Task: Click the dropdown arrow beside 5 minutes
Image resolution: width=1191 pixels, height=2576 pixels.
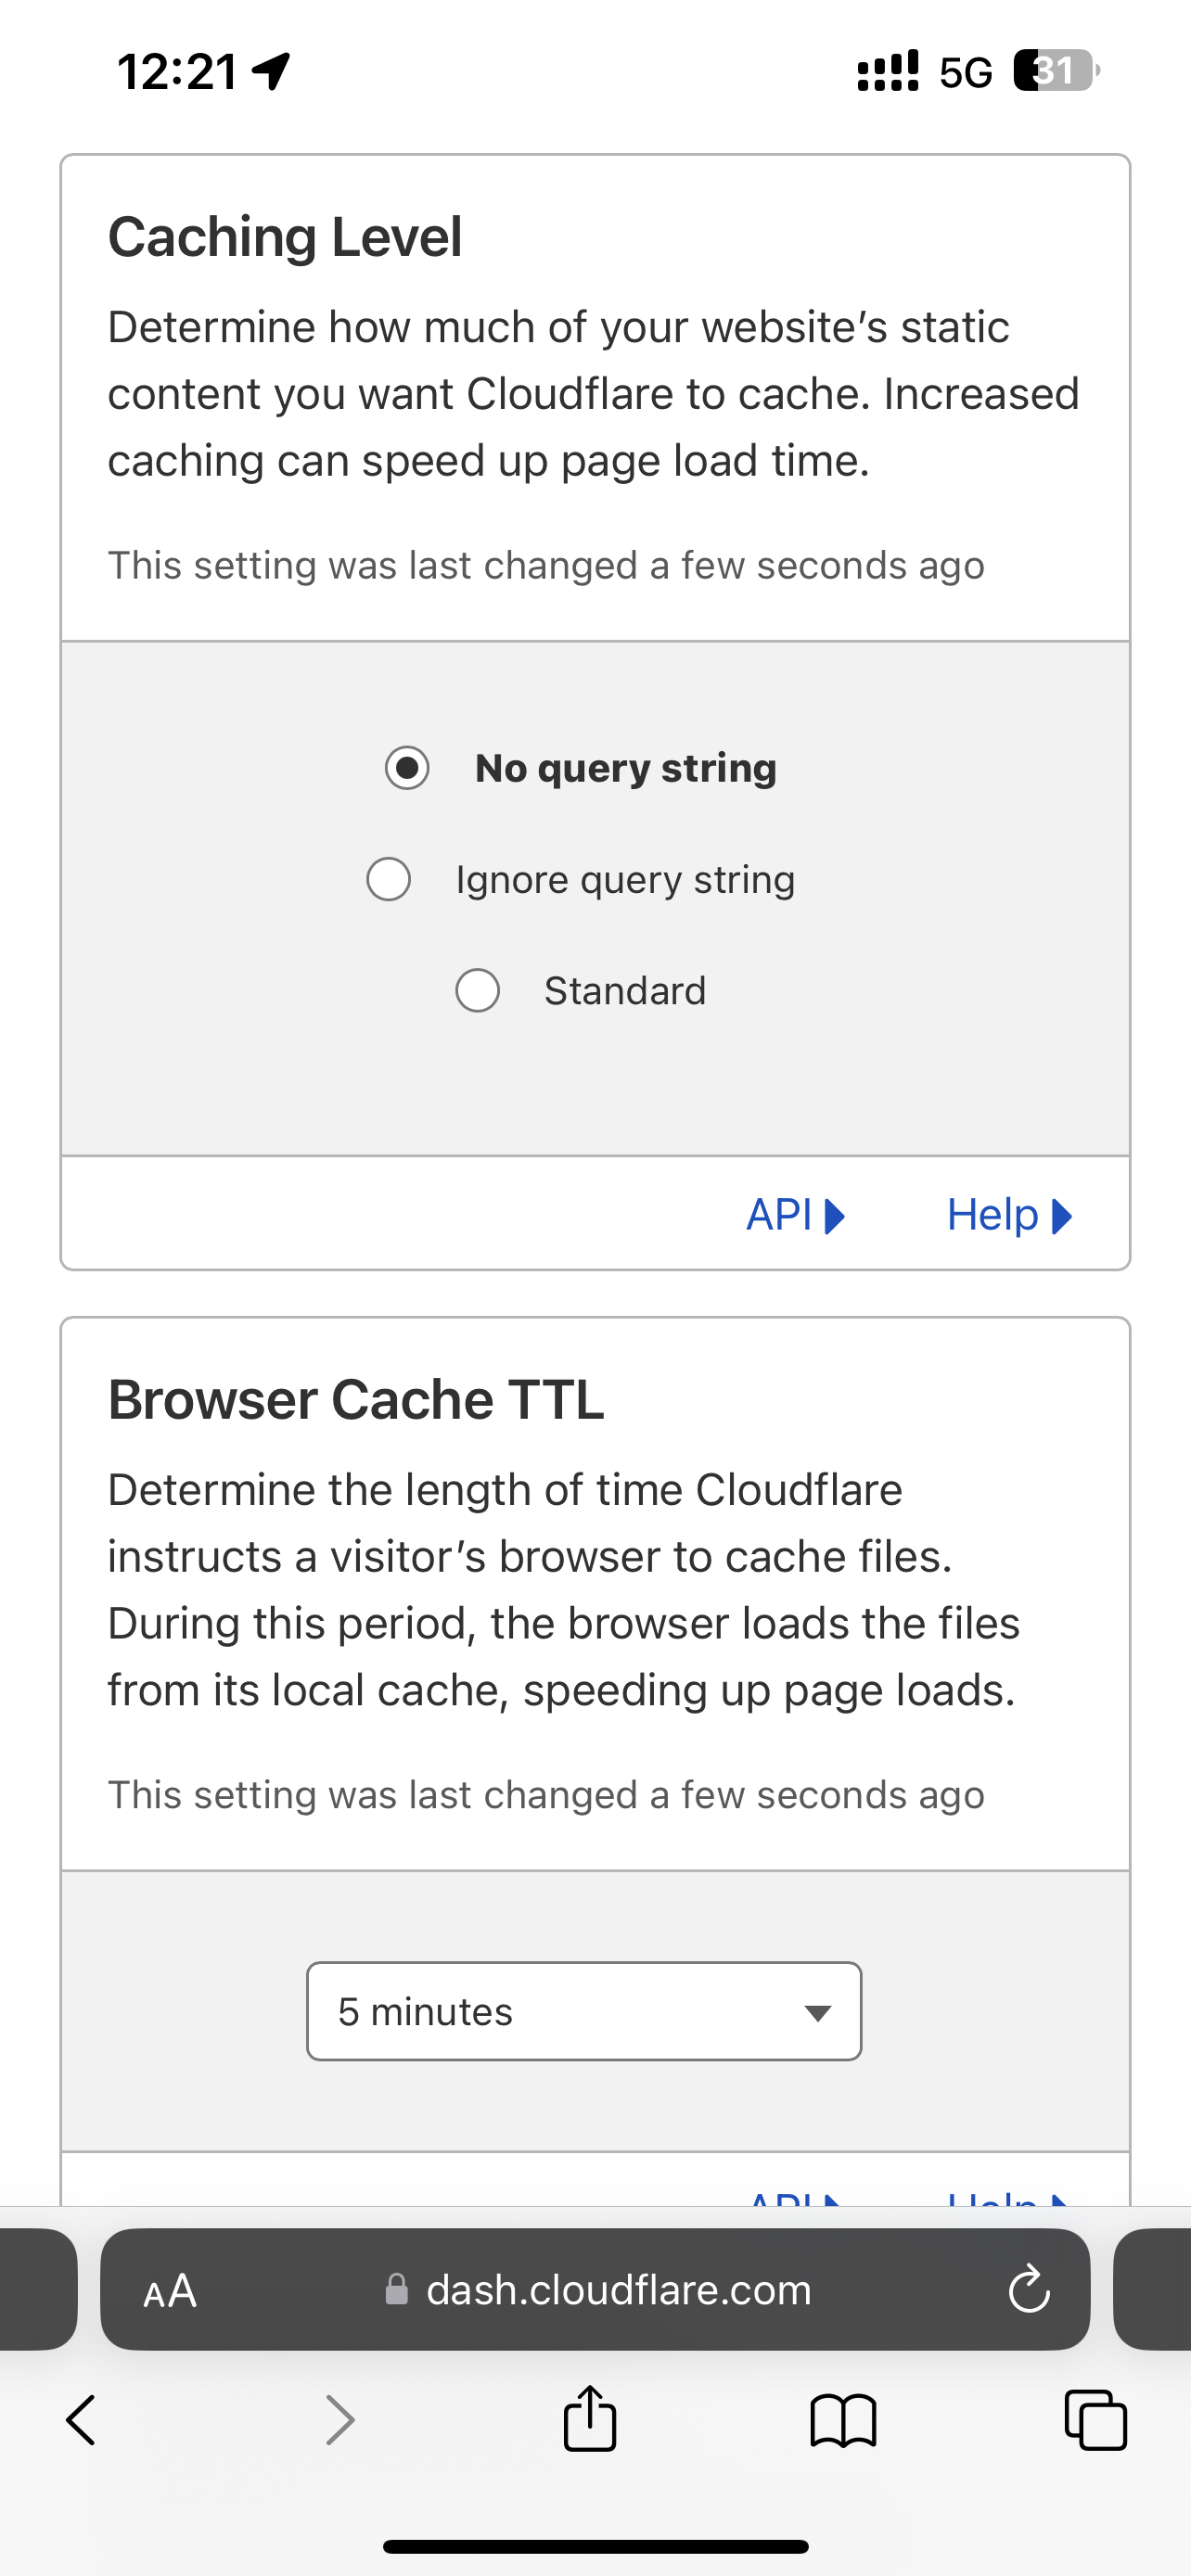Action: (x=817, y=2013)
